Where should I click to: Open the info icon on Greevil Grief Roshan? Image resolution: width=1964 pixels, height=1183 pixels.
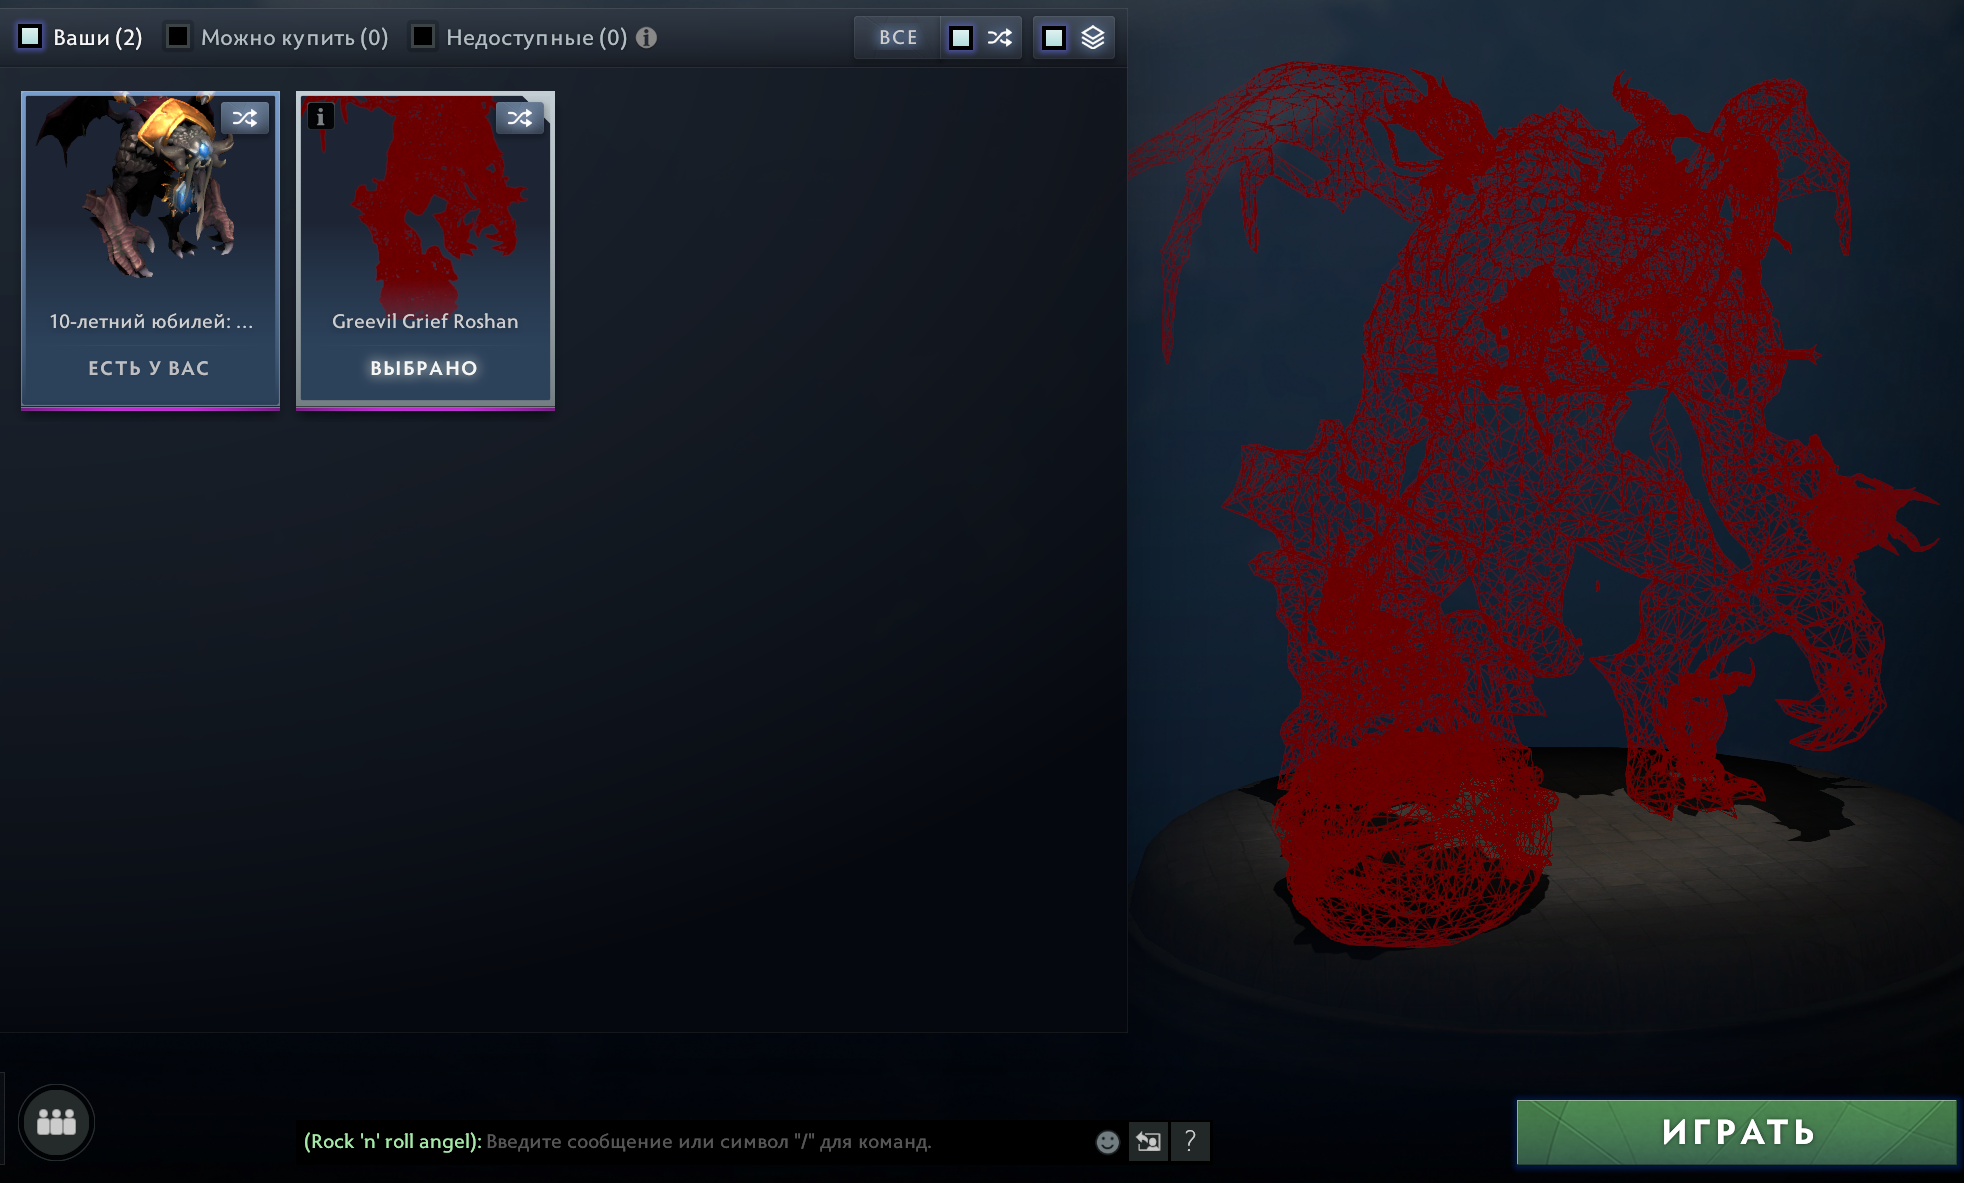pos(319,117)
